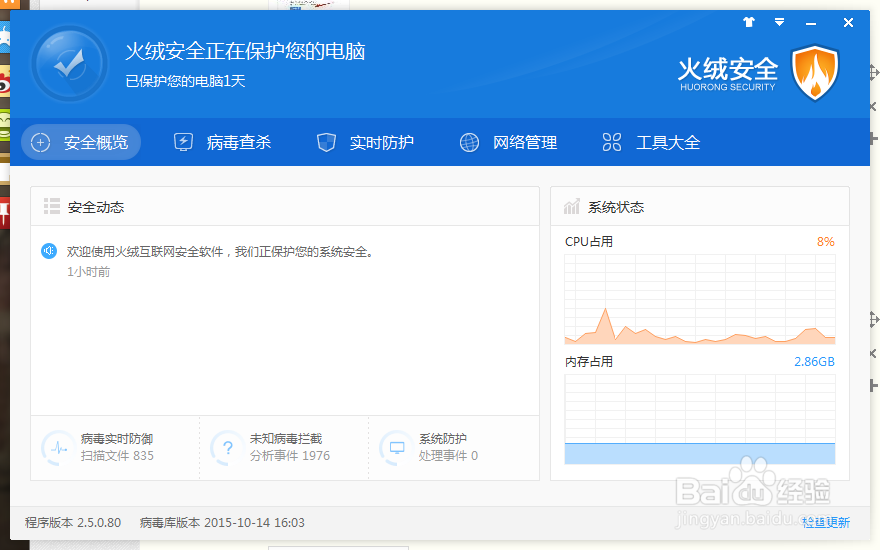Click the plus-circle icon of 安全概览

[x=40, y=143]
